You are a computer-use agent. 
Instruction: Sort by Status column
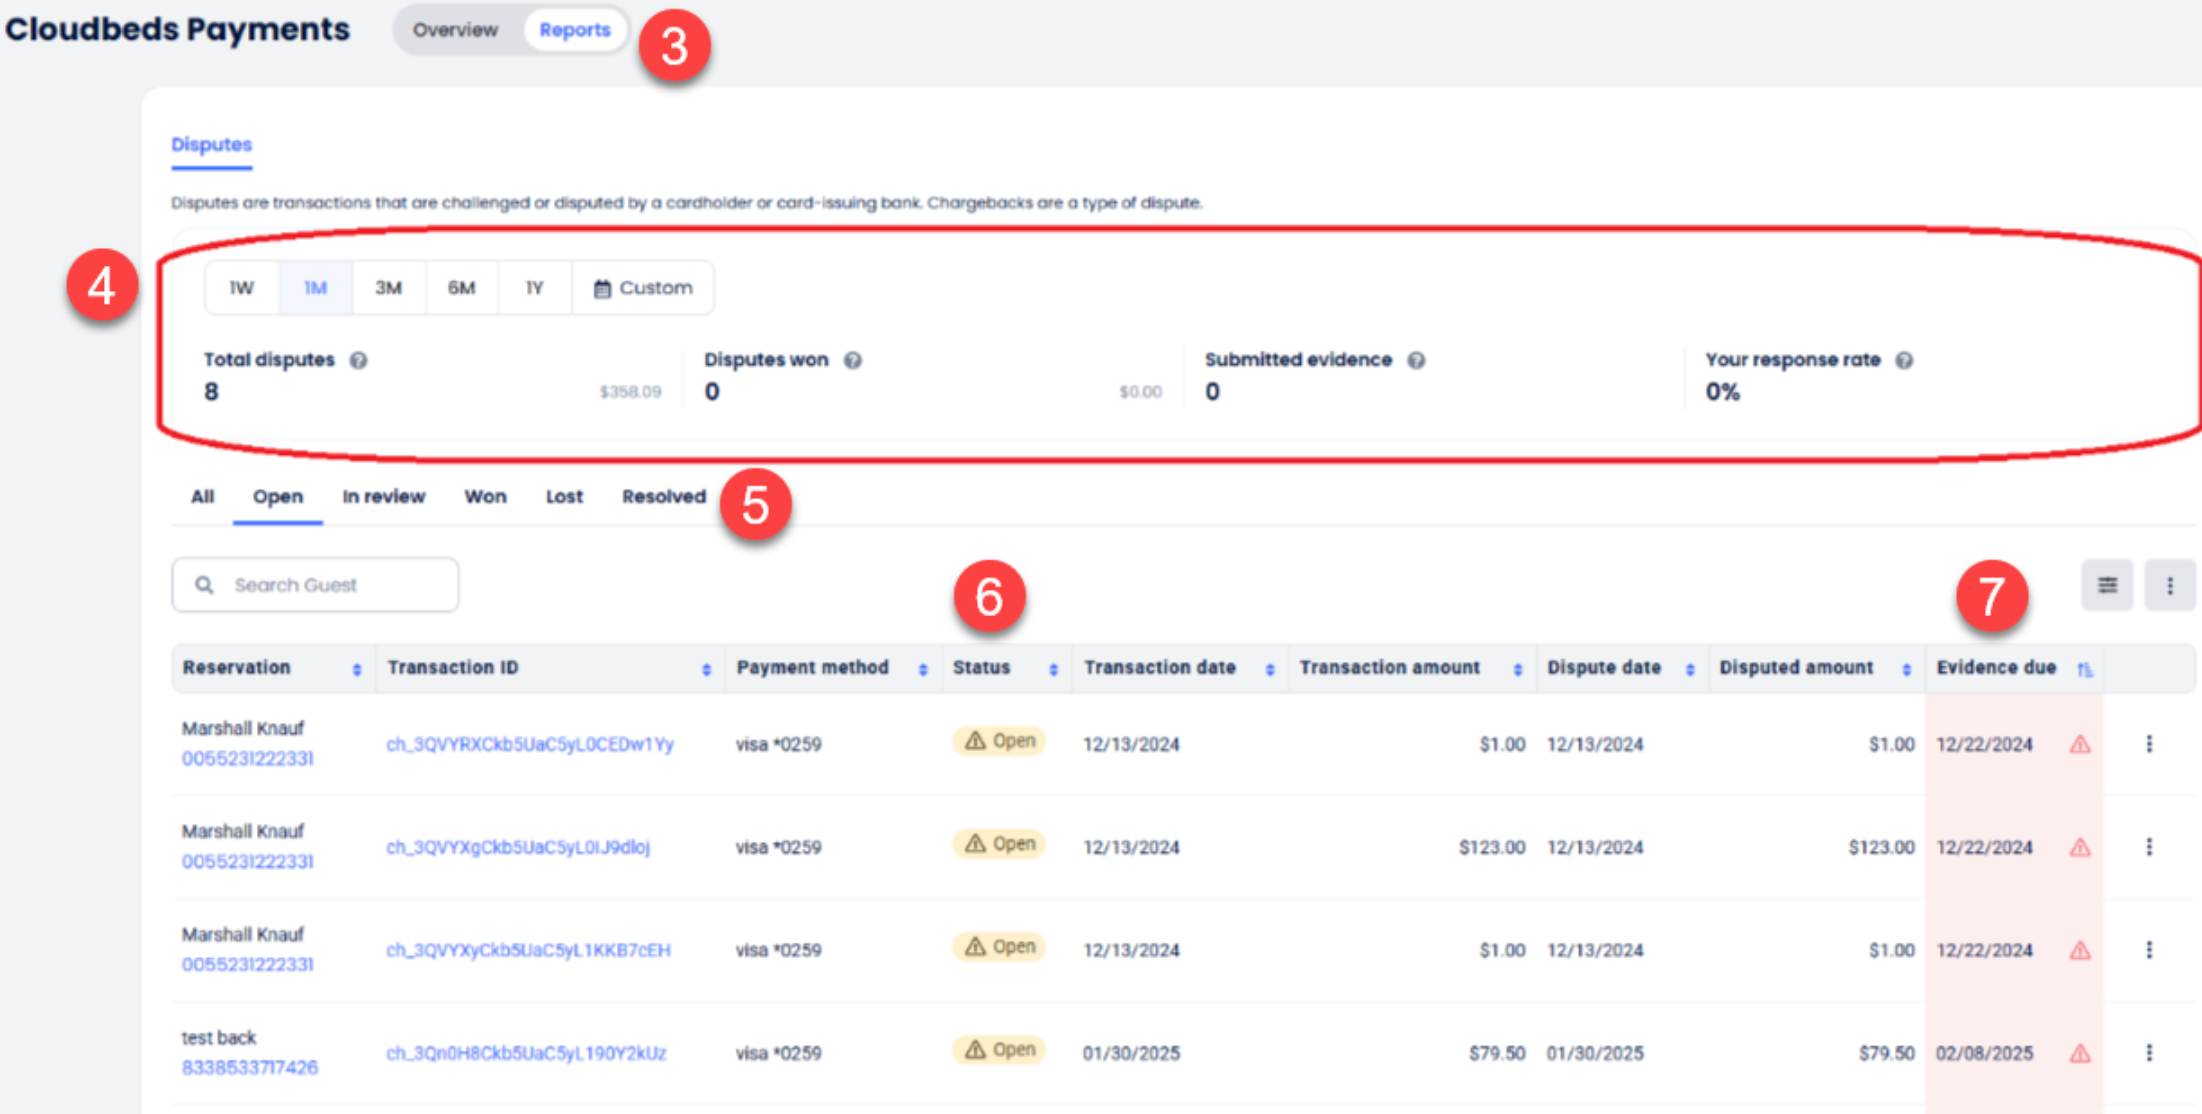(1053, 669)
